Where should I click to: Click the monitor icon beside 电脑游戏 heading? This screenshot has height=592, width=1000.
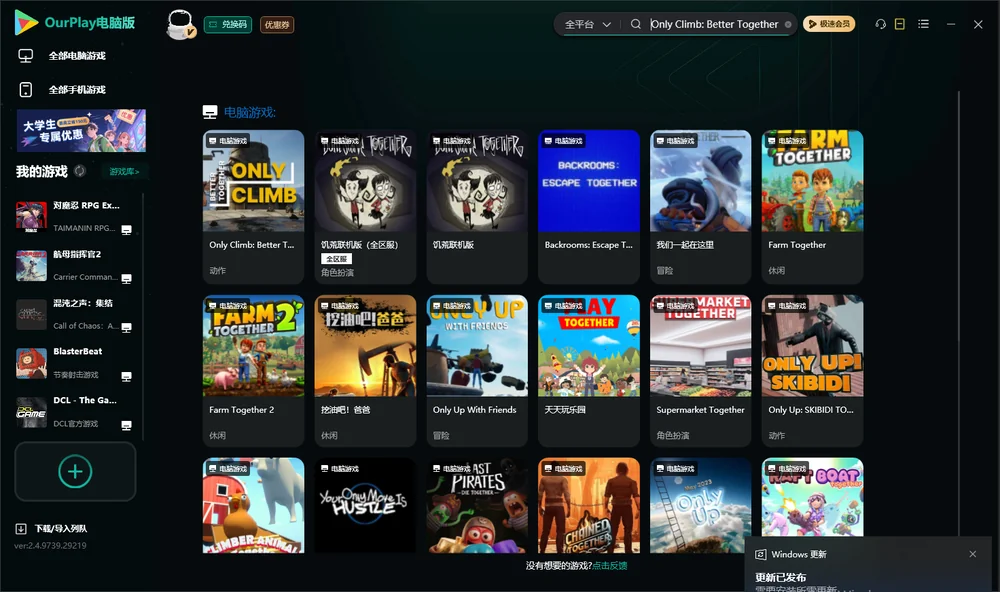(210, 112)
